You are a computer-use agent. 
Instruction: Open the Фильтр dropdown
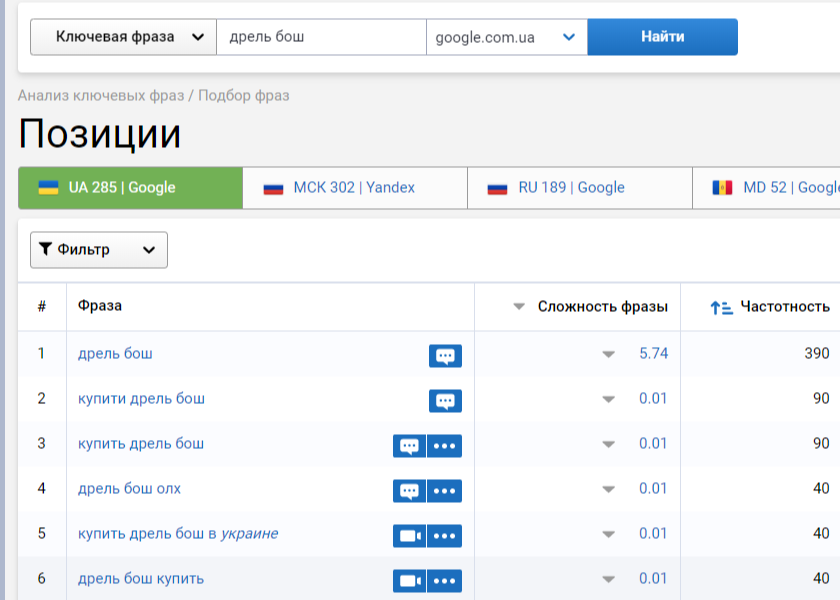click(x=98, y=250)
